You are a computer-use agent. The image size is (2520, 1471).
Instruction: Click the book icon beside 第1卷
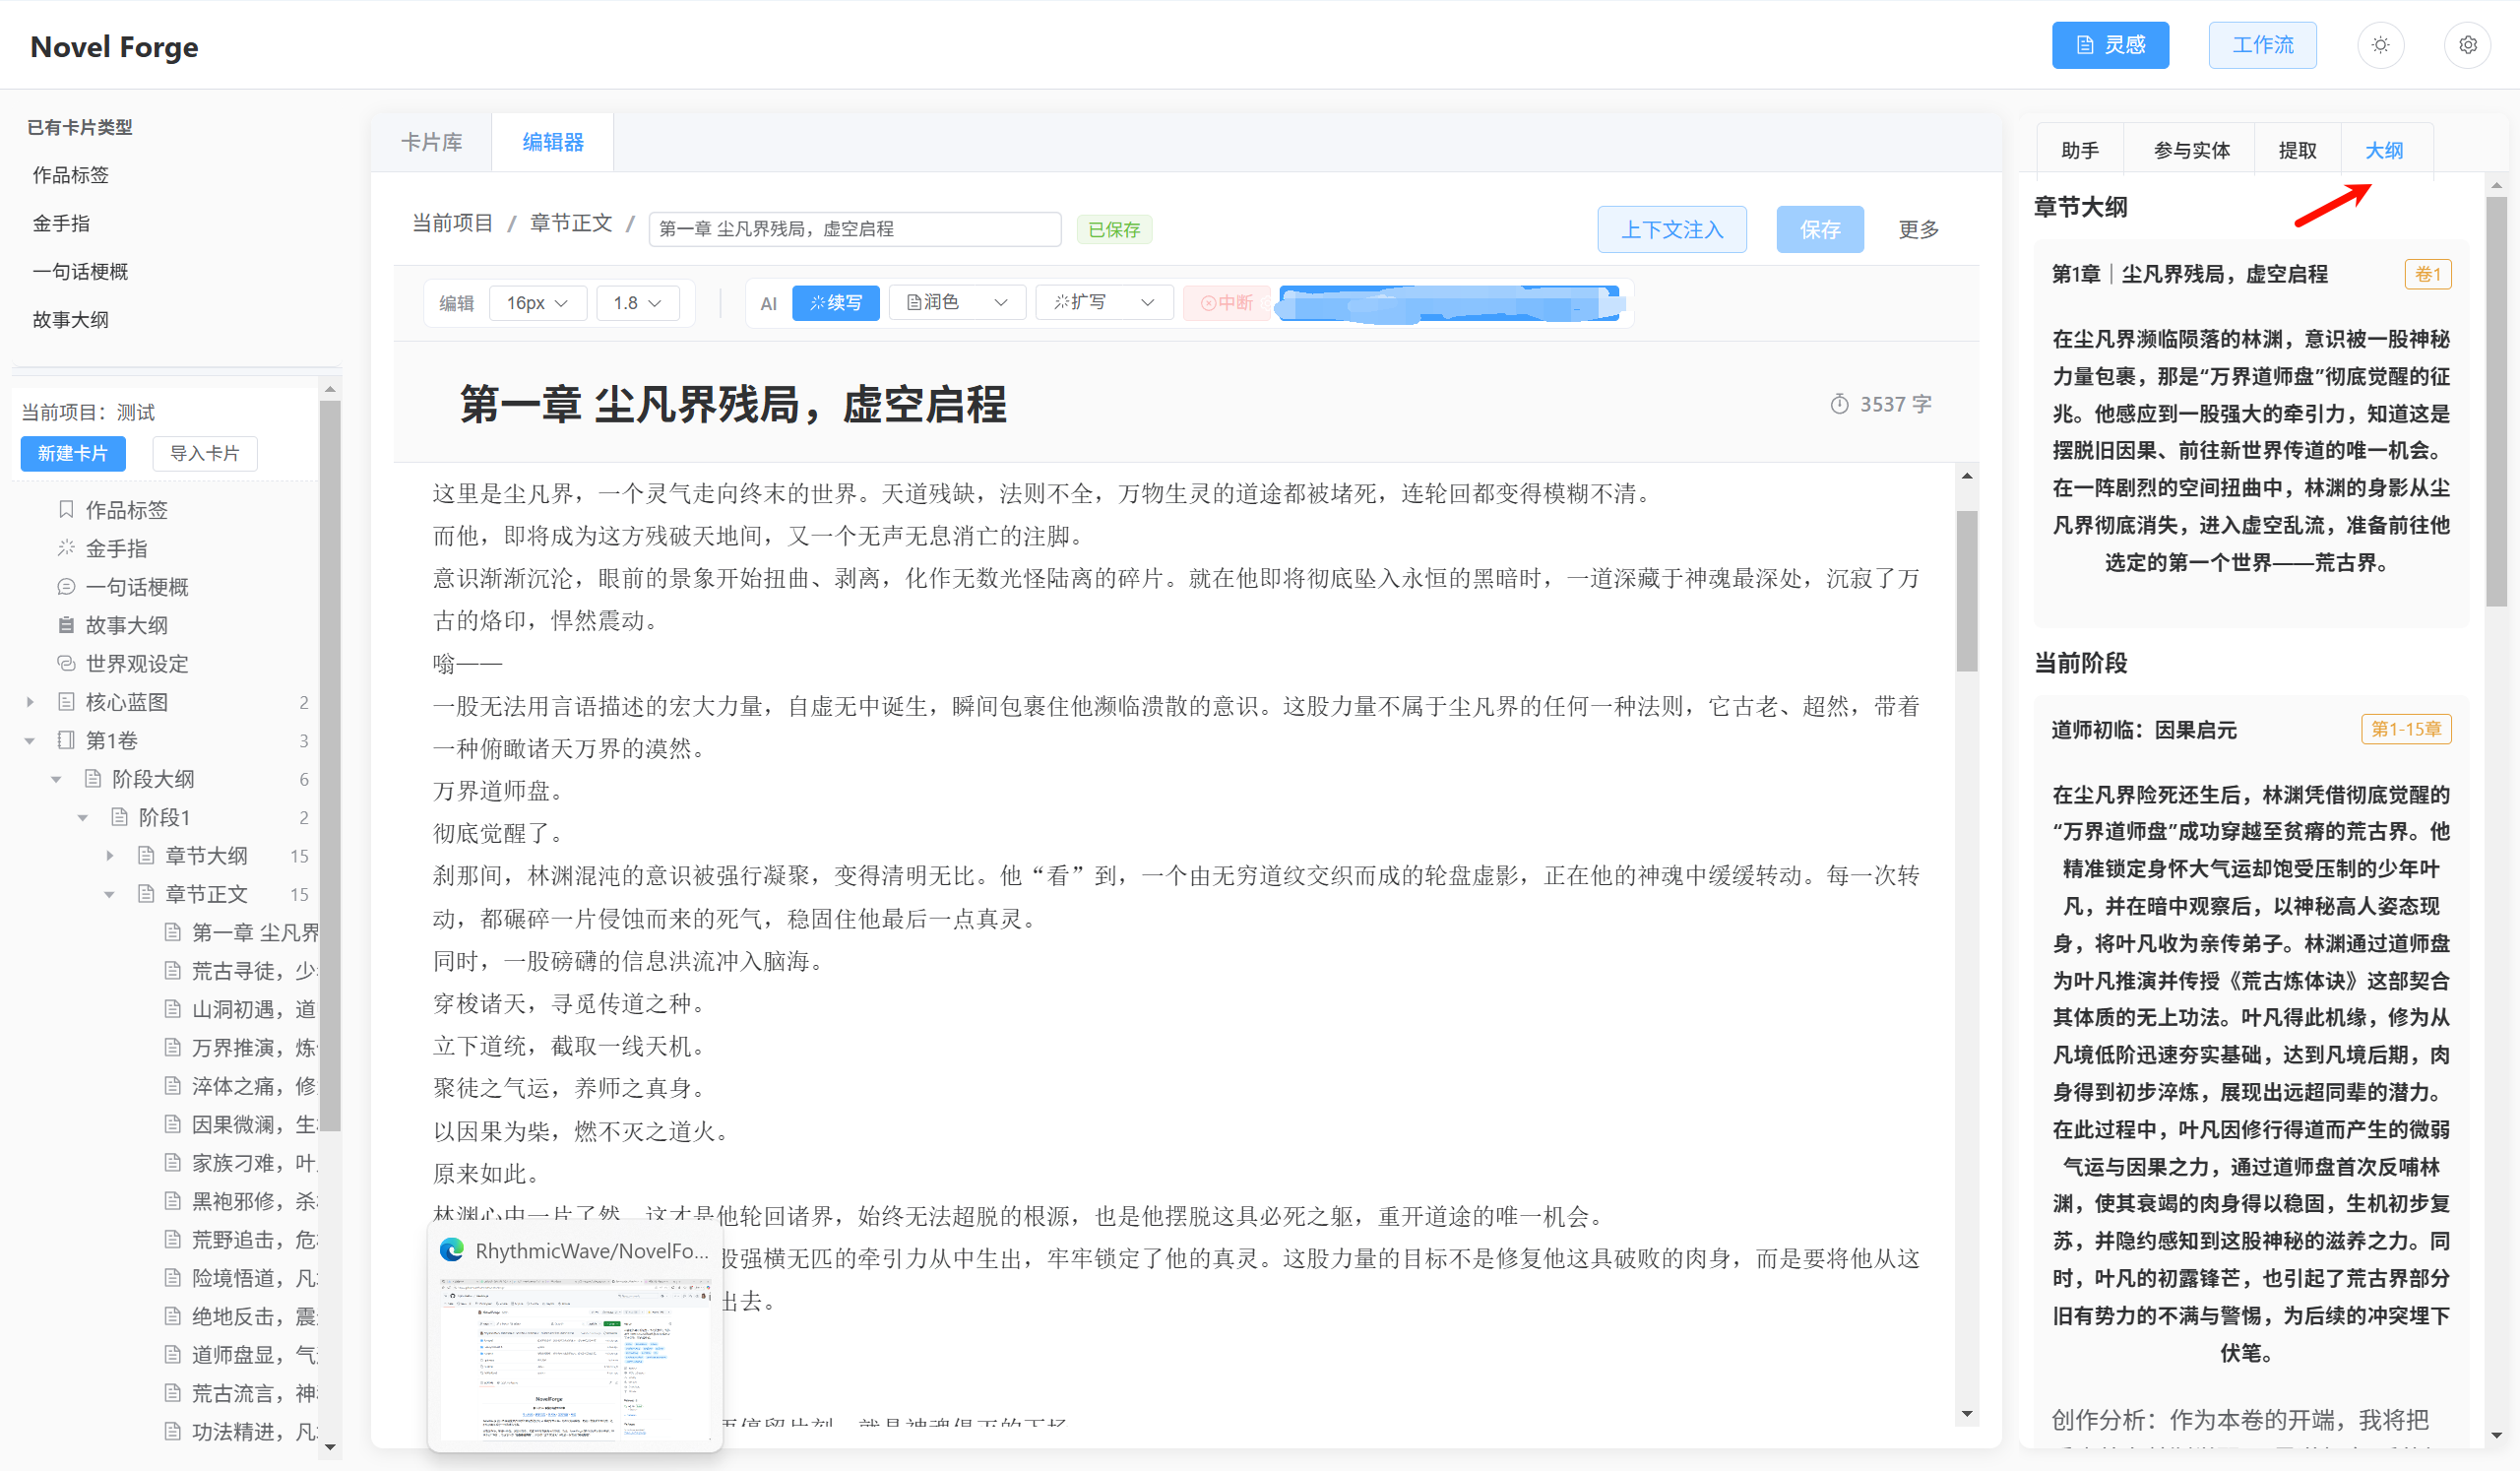tap(66, 740)
